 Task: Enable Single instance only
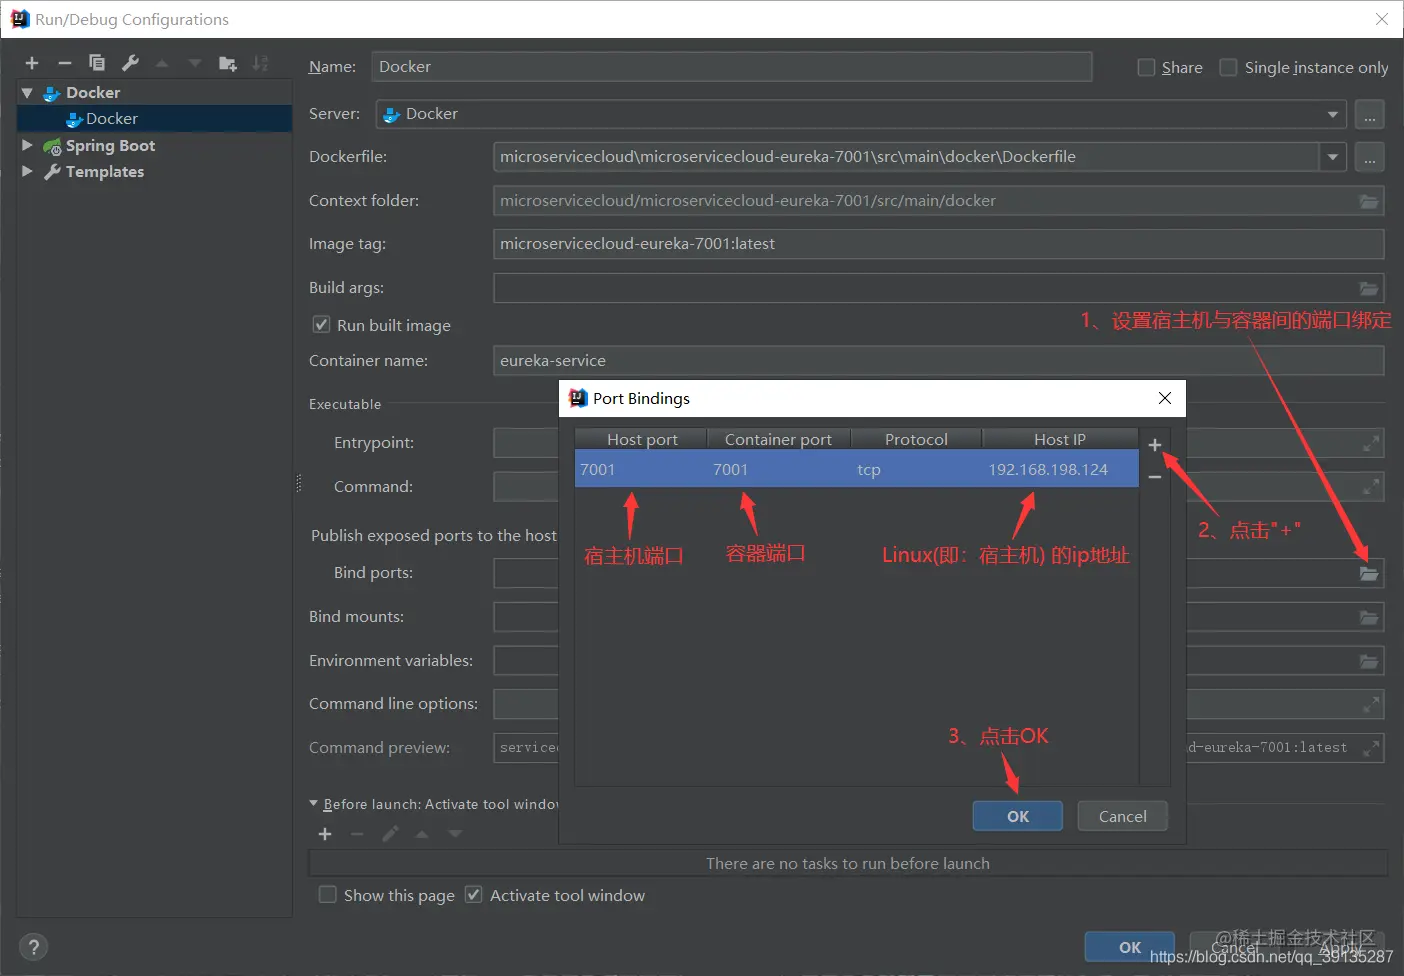1229,67
